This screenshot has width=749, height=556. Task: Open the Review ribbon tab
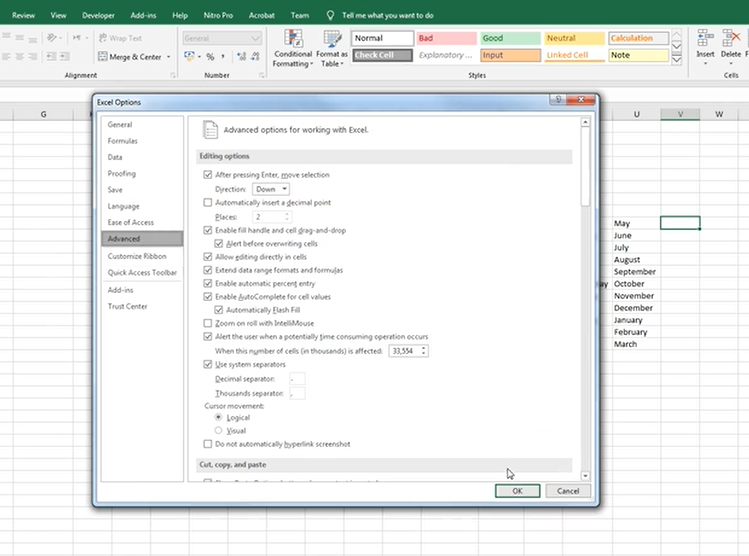(23, 15)
